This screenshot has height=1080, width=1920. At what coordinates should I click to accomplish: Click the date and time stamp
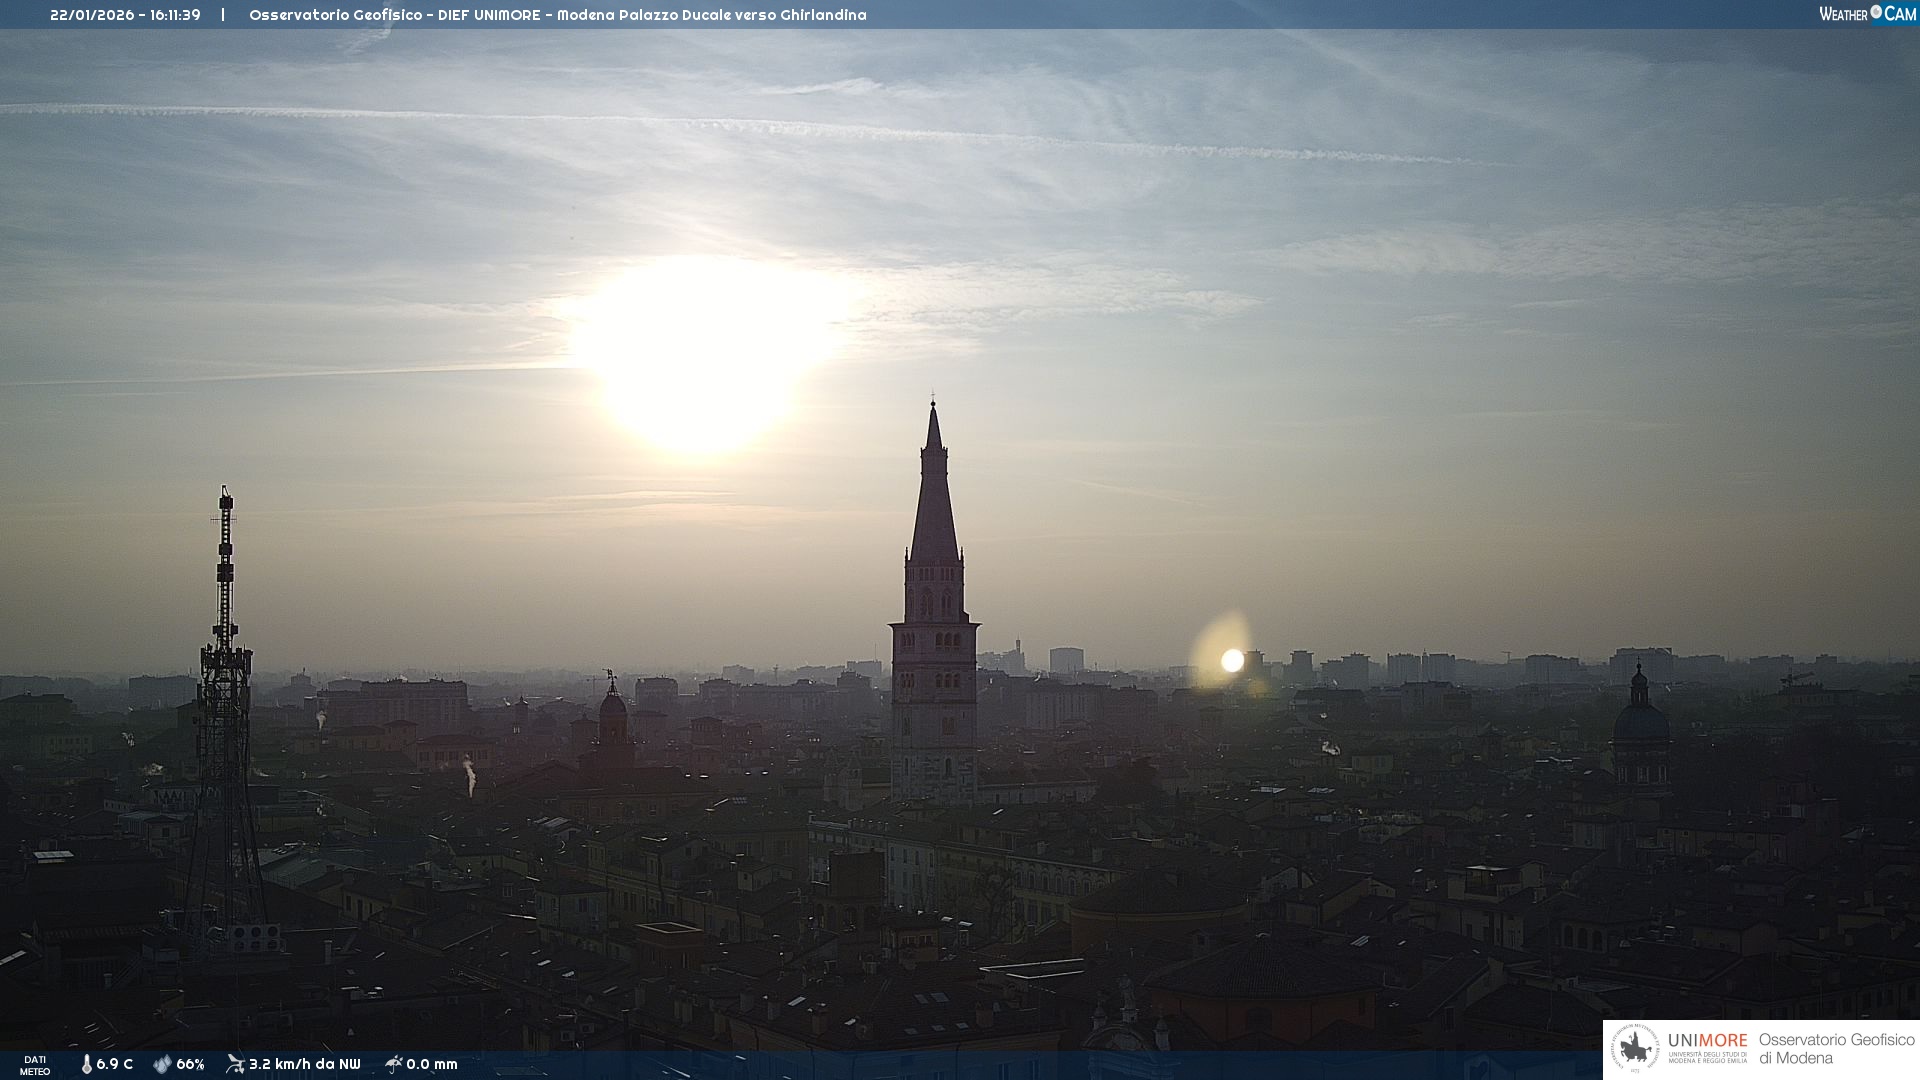point(125,15)
